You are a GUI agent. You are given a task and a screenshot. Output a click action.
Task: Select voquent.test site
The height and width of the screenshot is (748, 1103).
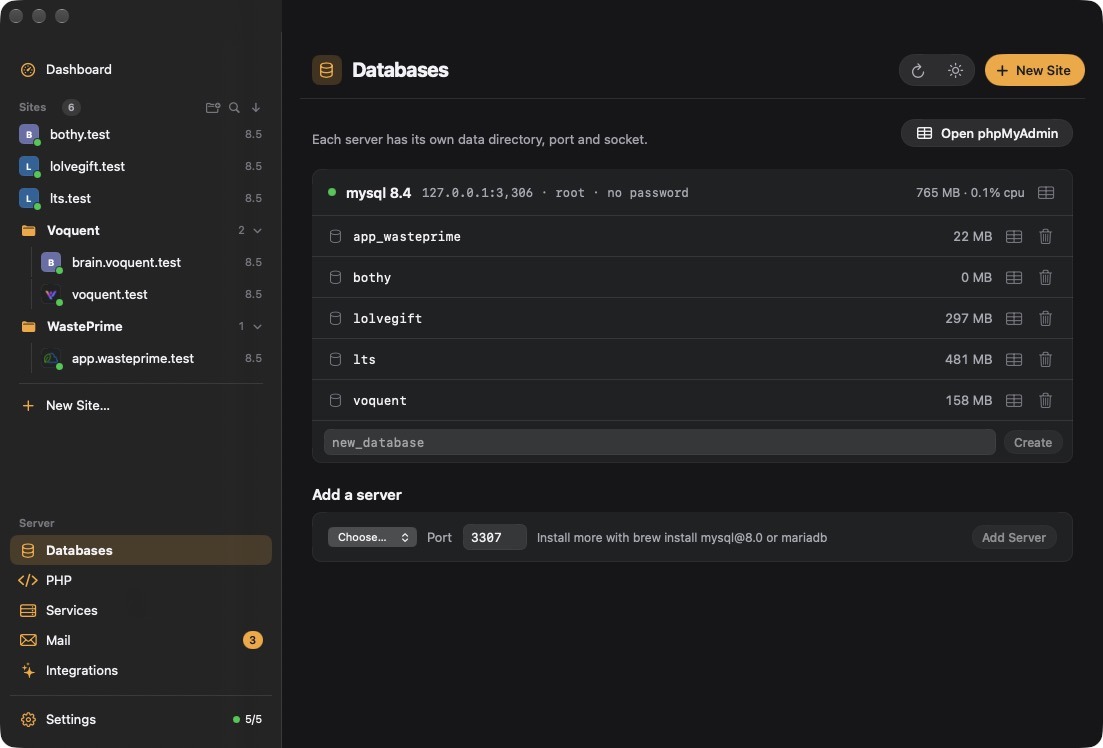(151, 294)
